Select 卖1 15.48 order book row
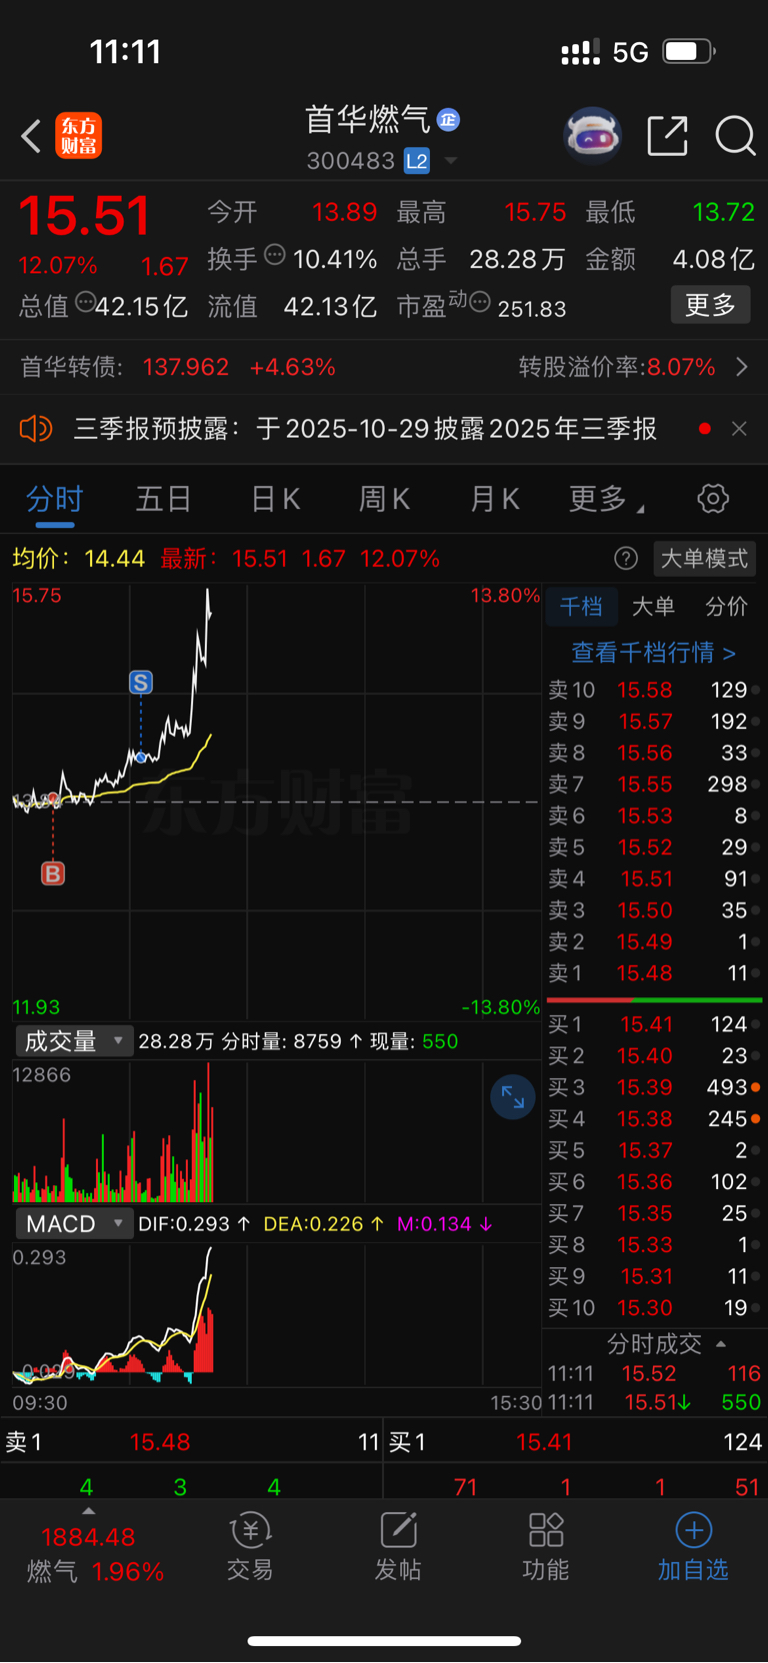768x1663 pixels. pyautogui.click(x=655, y=973)
